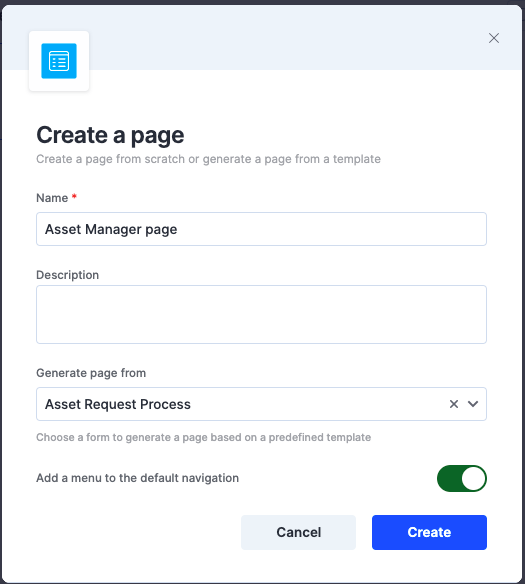Click the Description field label
The image size is (525, 584).
click(x=67, y=275)
